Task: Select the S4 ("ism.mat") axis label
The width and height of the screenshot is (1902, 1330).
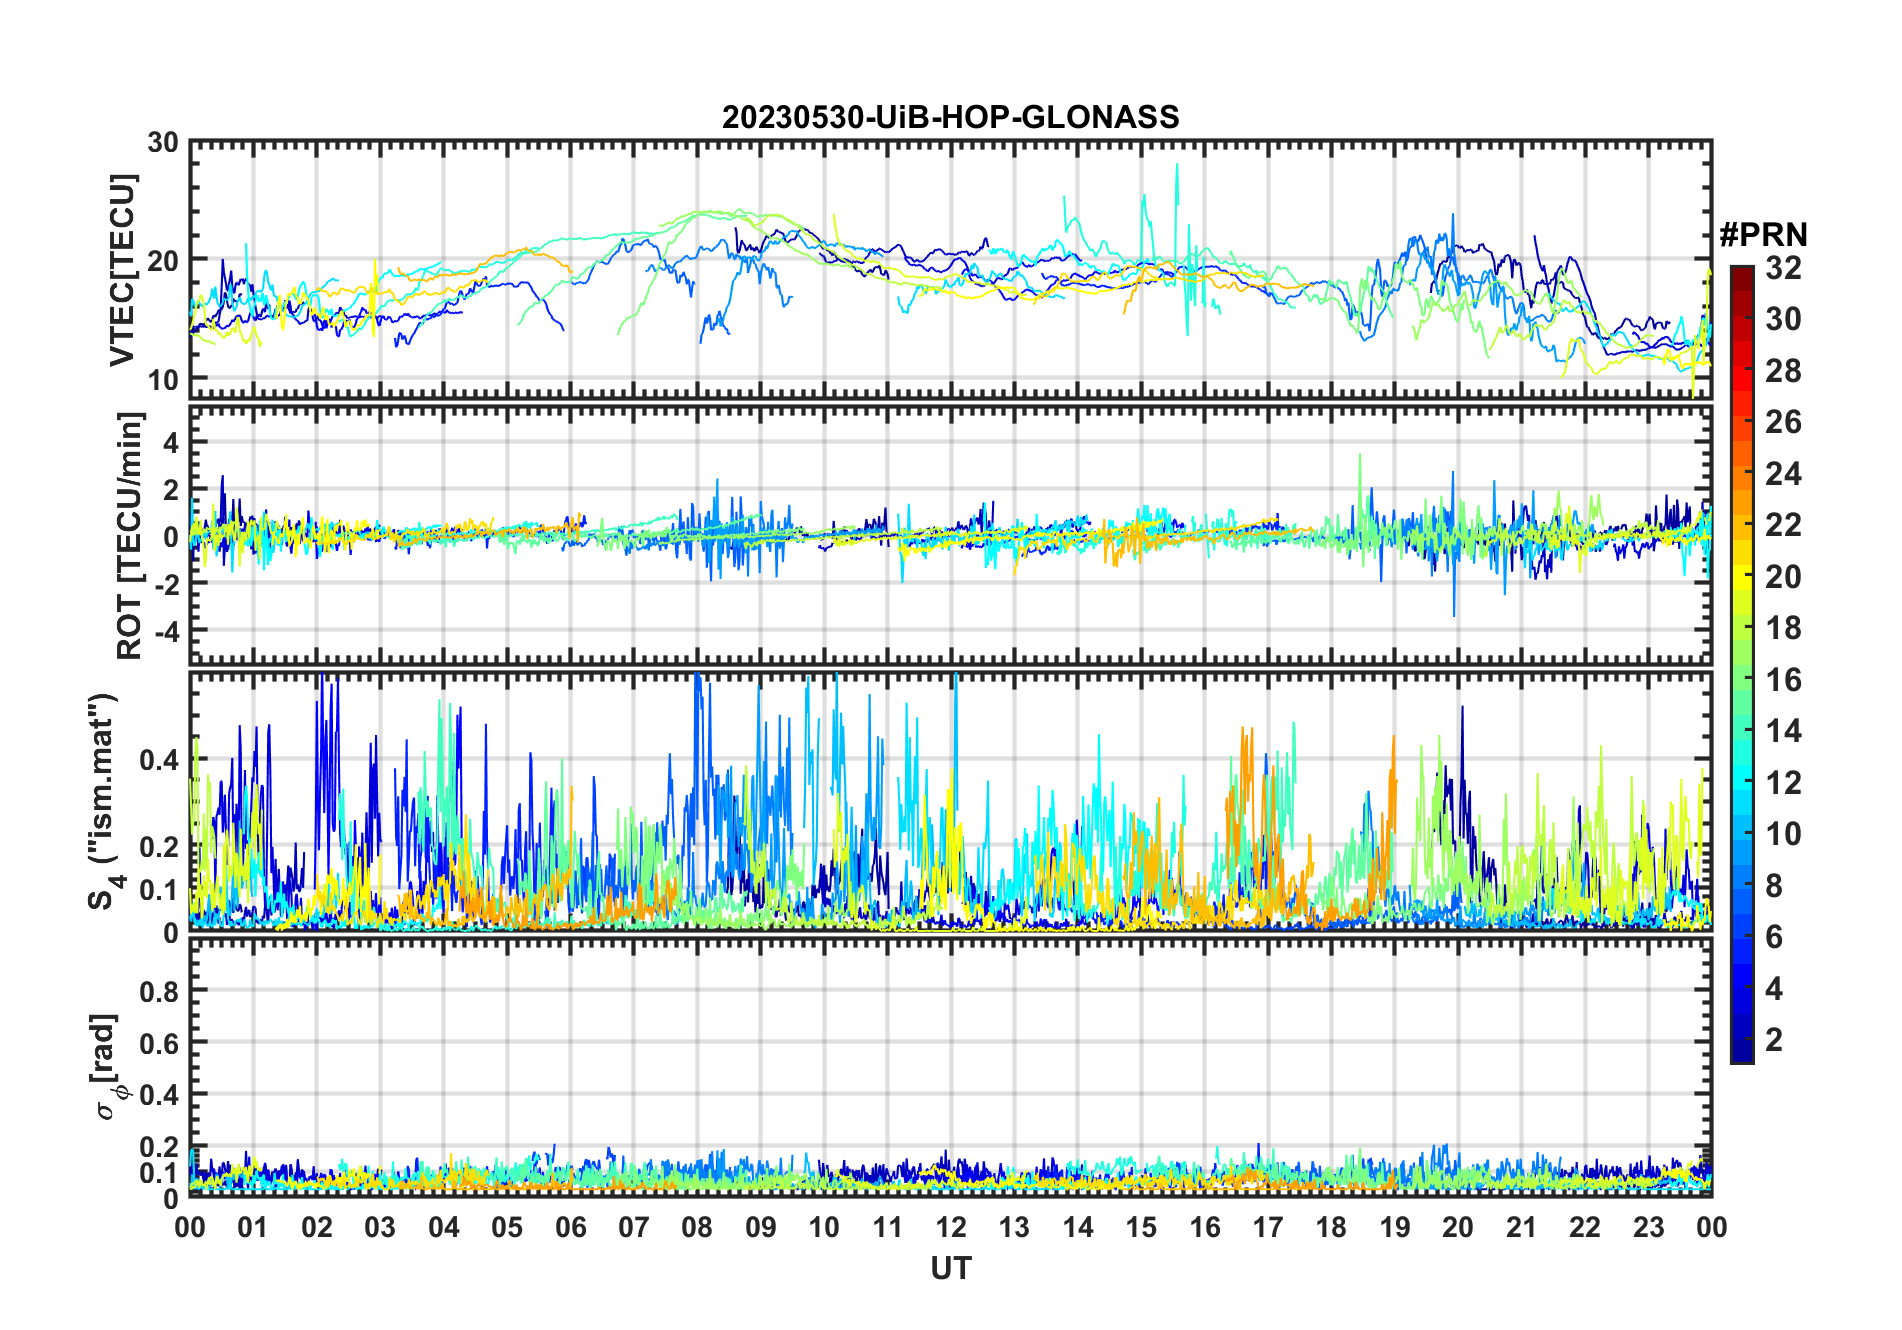Action: click(104, 801)
